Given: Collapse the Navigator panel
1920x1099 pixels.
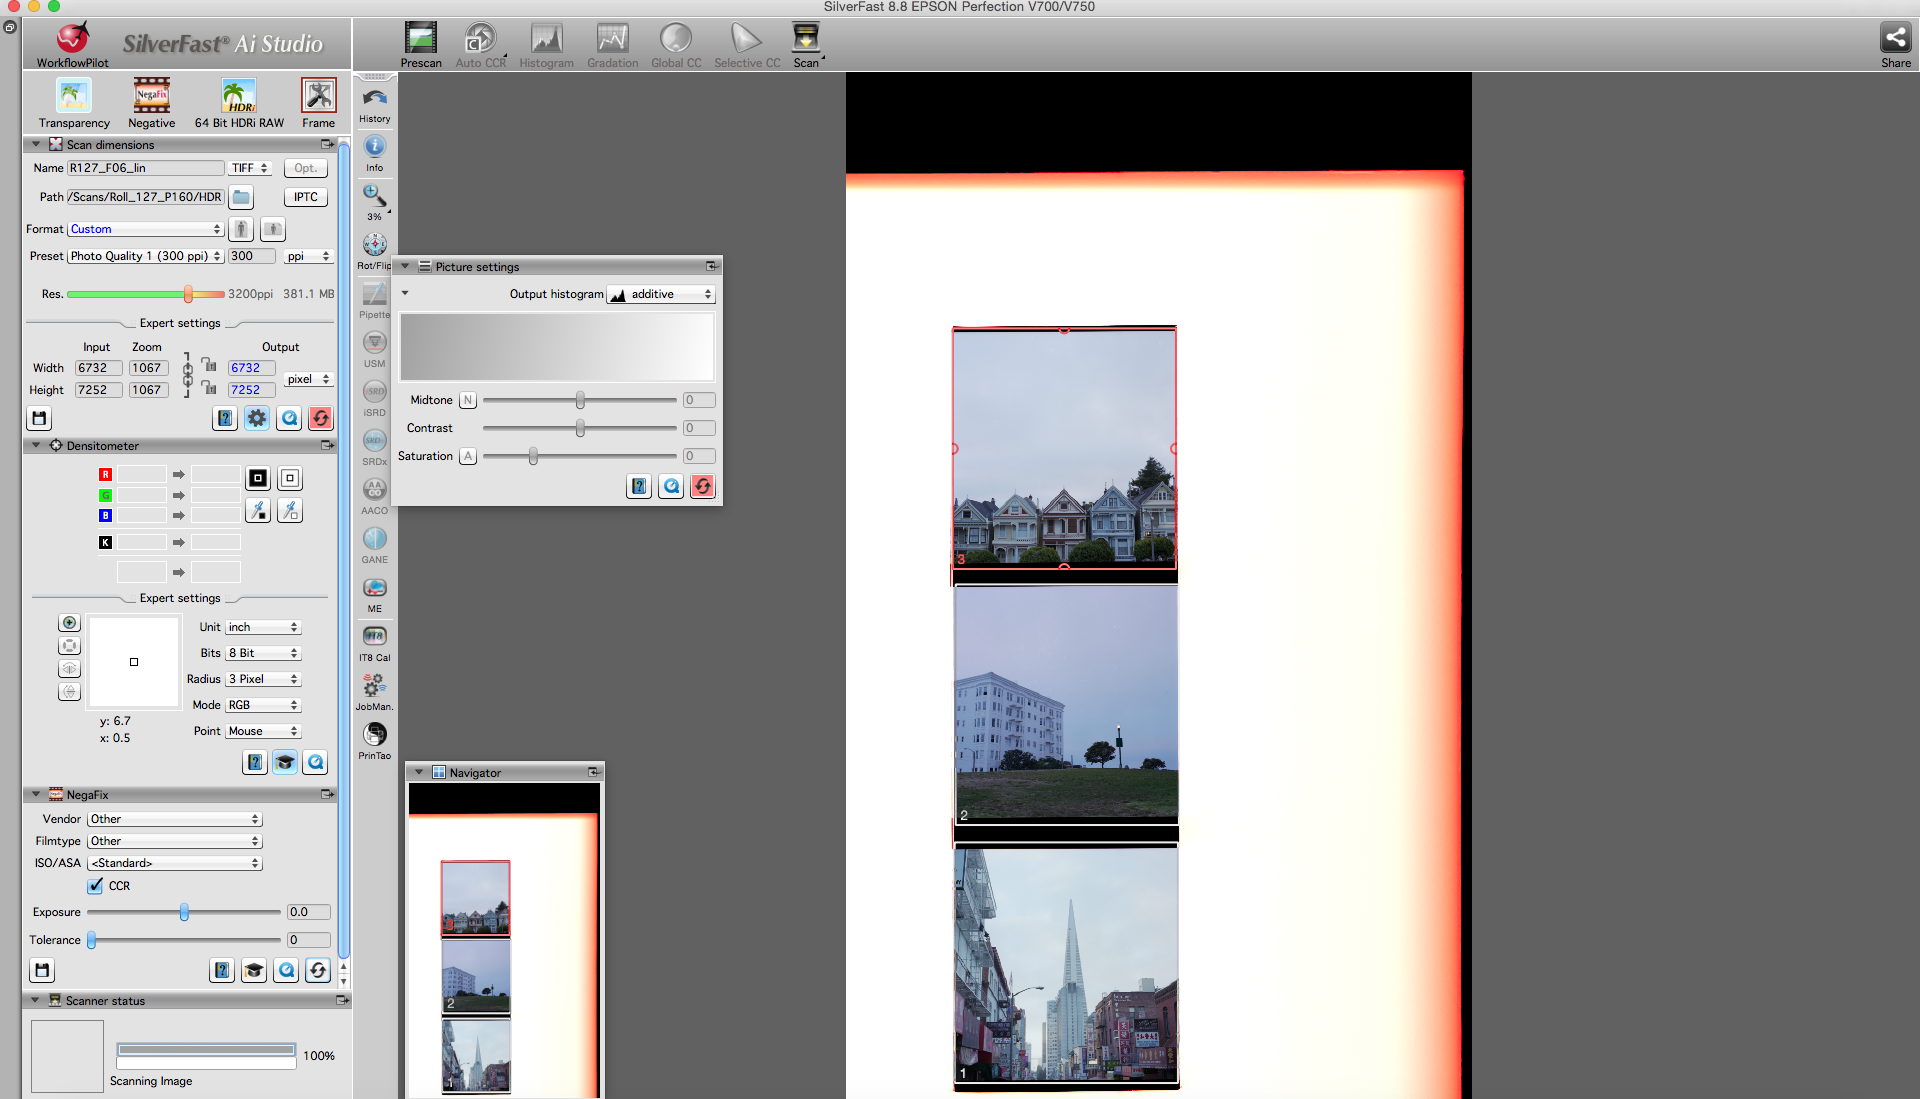Looking at the screenshot, I should (419, 772).
